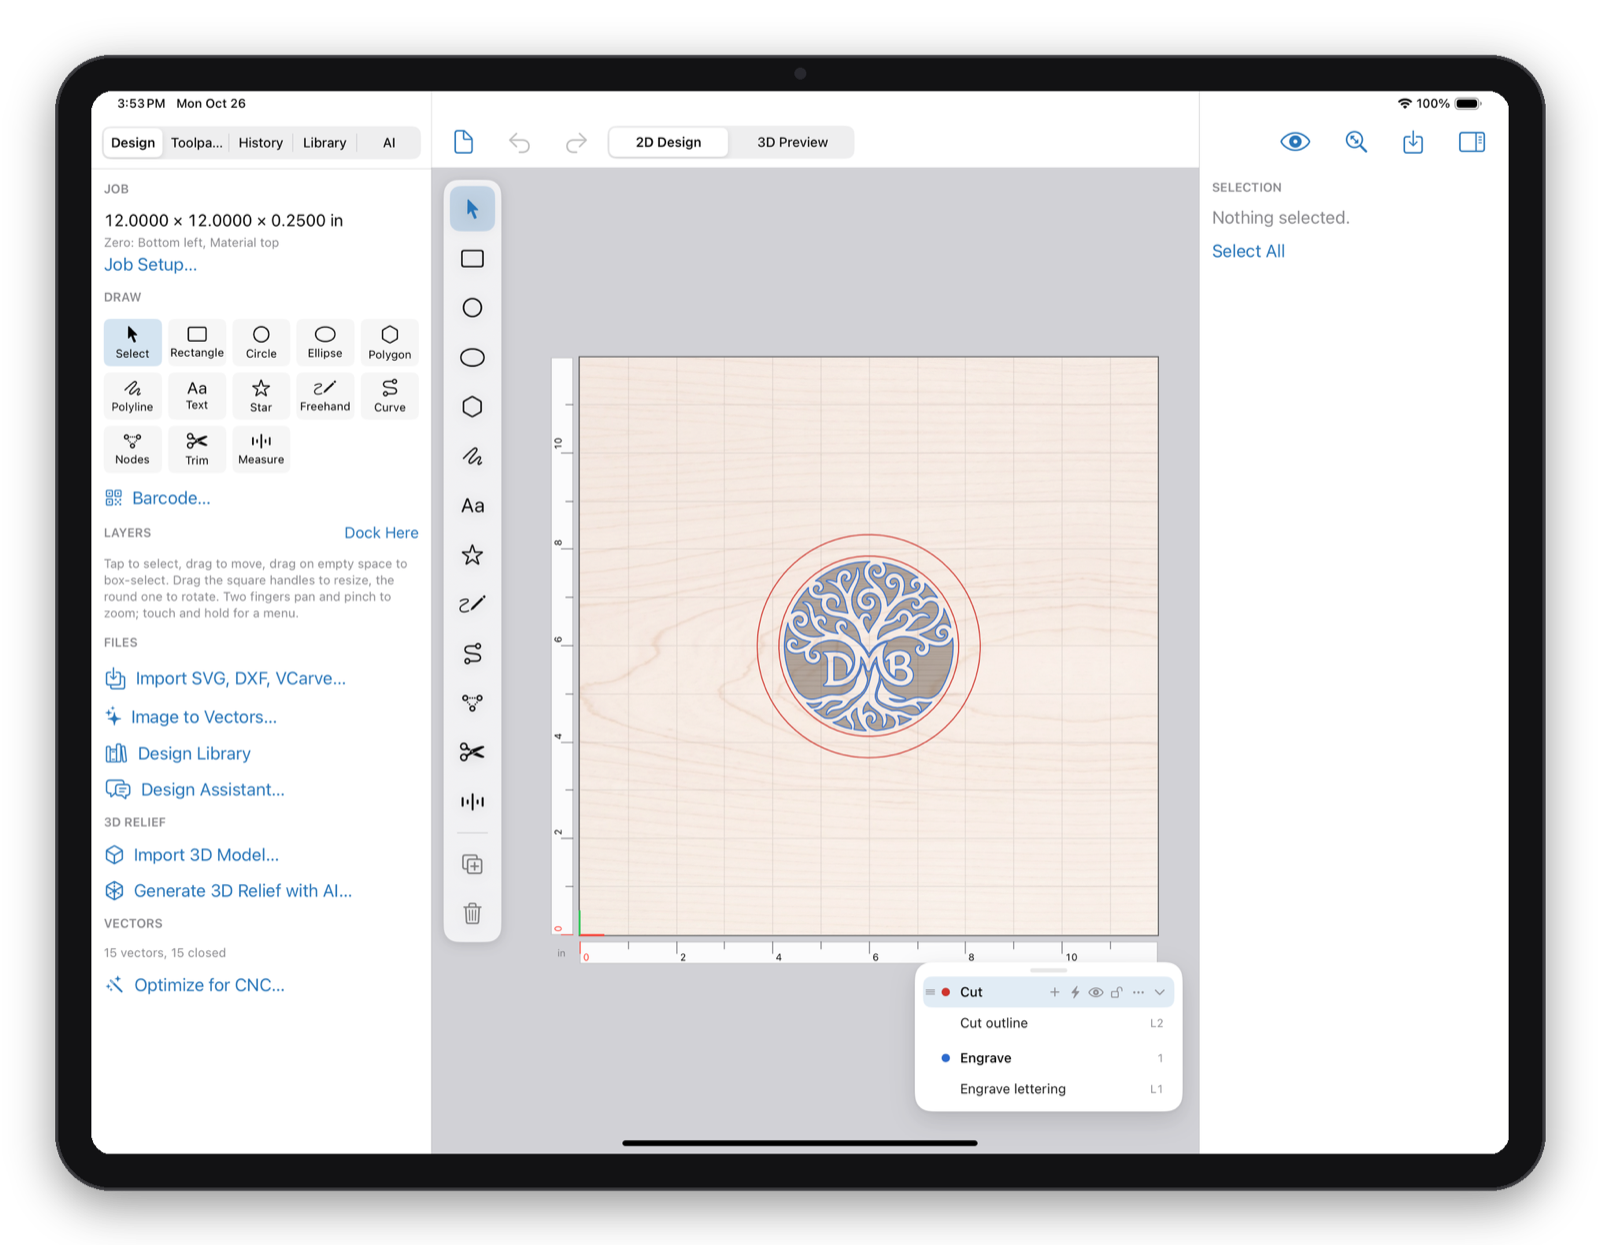Click the duplicate icon in canvas toolbar
This screenshot has height=1245, width=1600.
pyautogui.click(x=472, y=864)
